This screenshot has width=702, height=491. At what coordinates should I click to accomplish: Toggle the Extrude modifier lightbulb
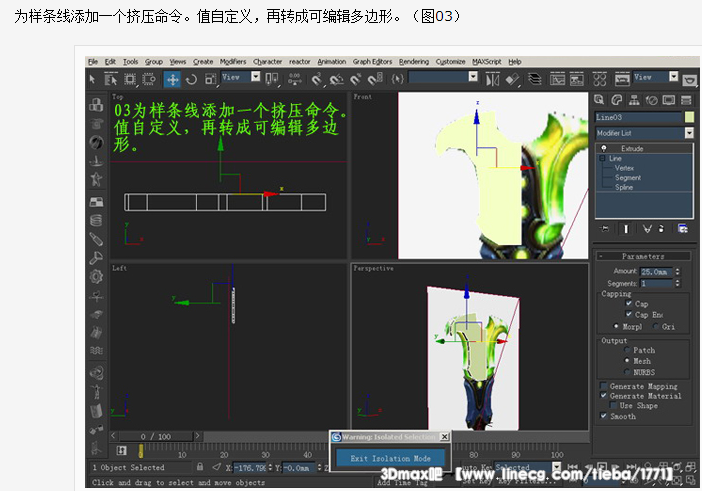[x=604, y=148]
